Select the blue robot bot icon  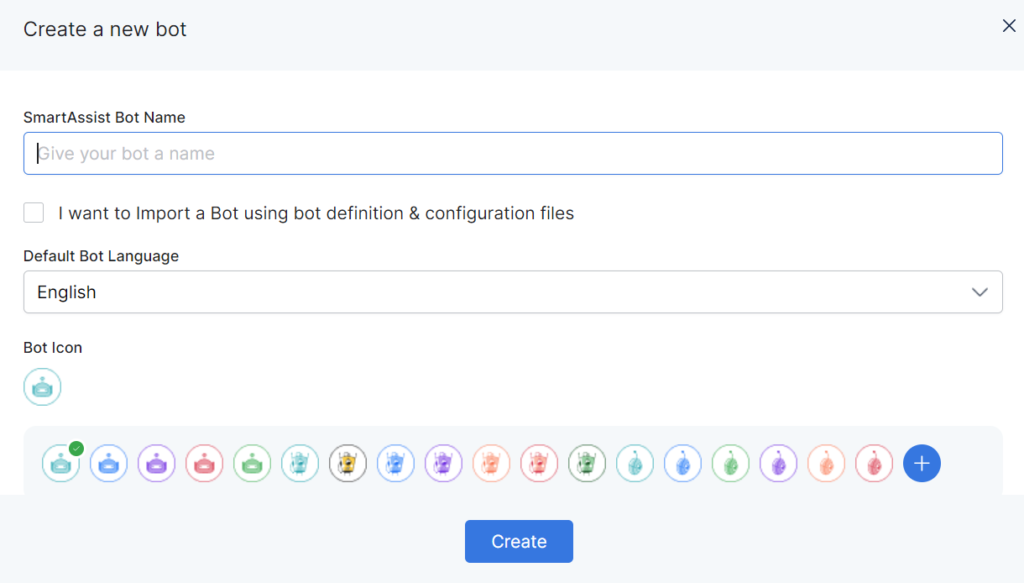click(108, 463)
